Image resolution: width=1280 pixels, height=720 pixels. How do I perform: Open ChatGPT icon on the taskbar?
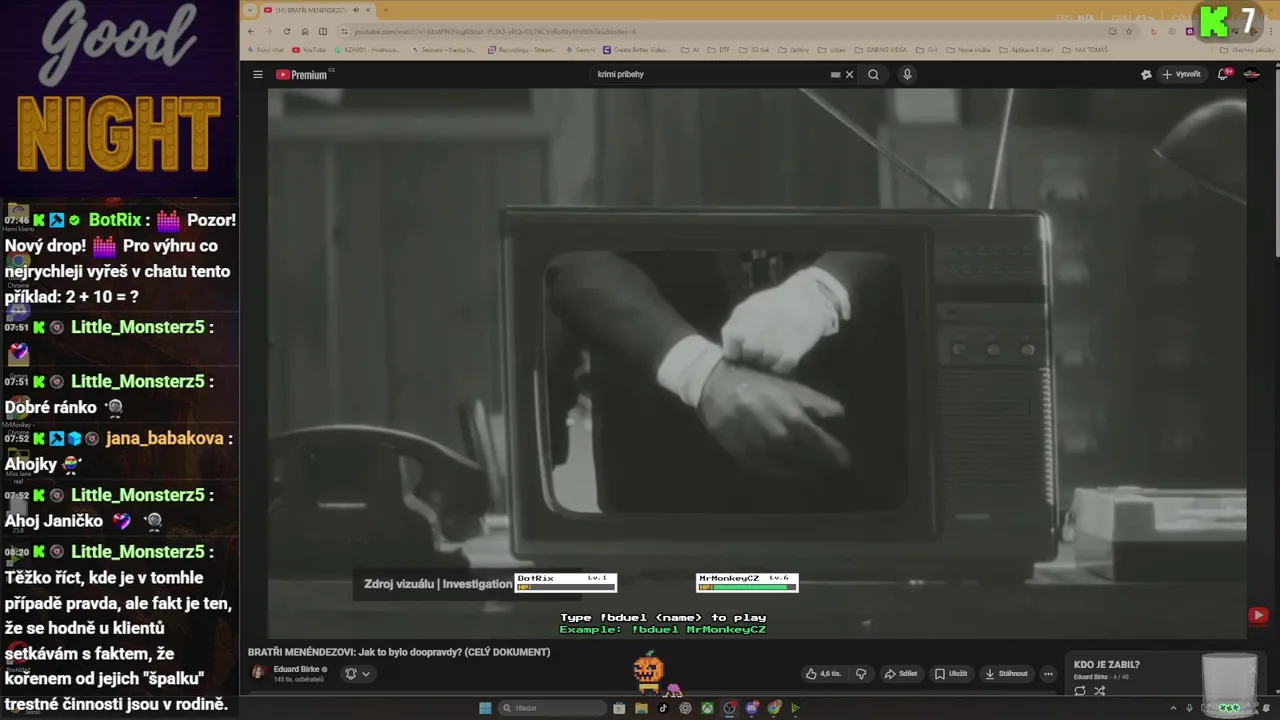click(x=685, y=708)
